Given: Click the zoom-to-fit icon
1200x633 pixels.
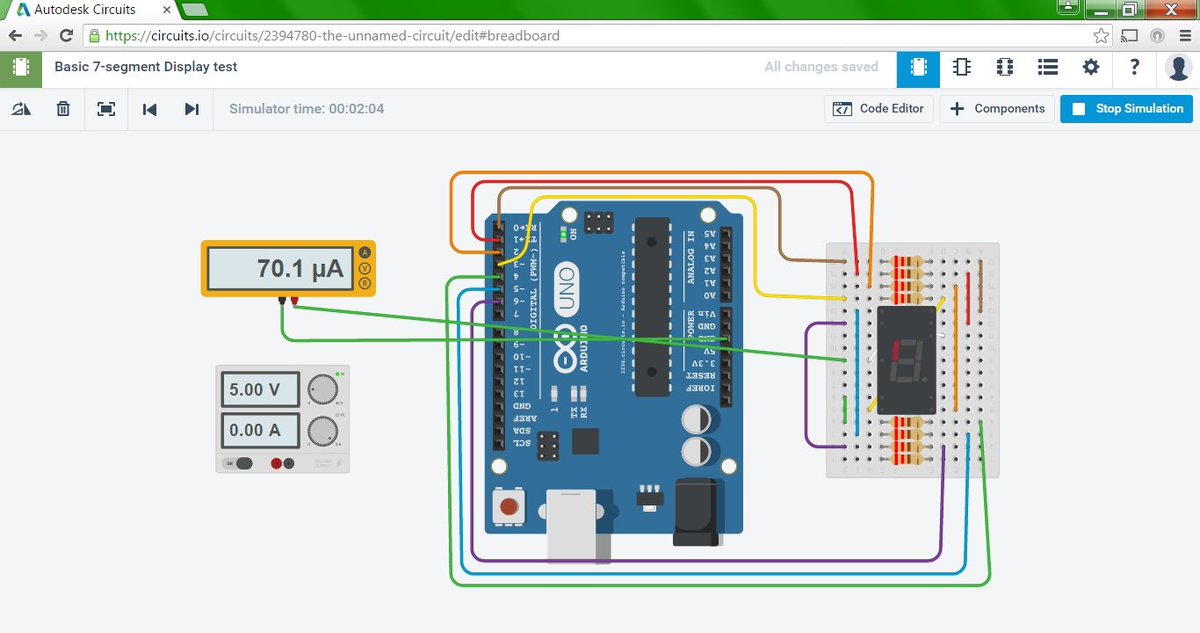Looking at the screenshot, I should [106, 109].
